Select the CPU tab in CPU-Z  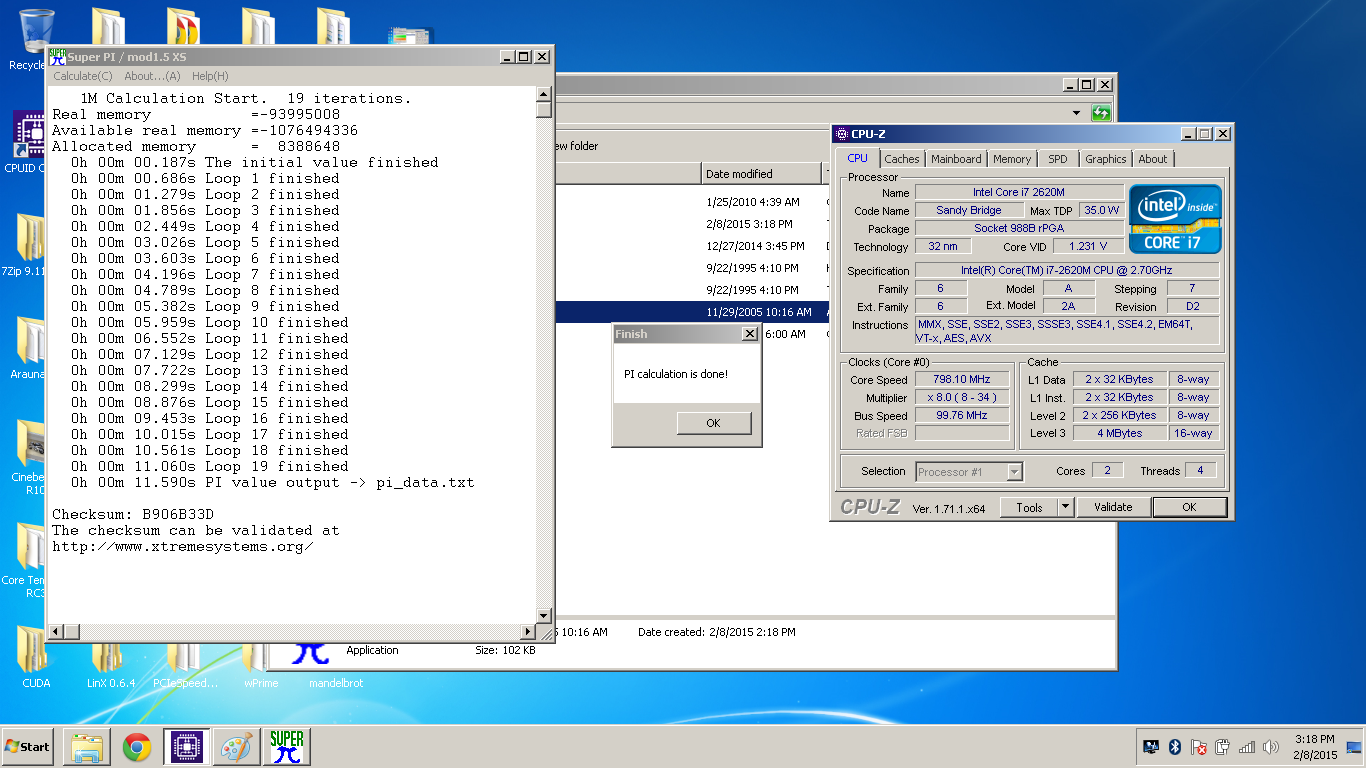(x=858, y=158)
